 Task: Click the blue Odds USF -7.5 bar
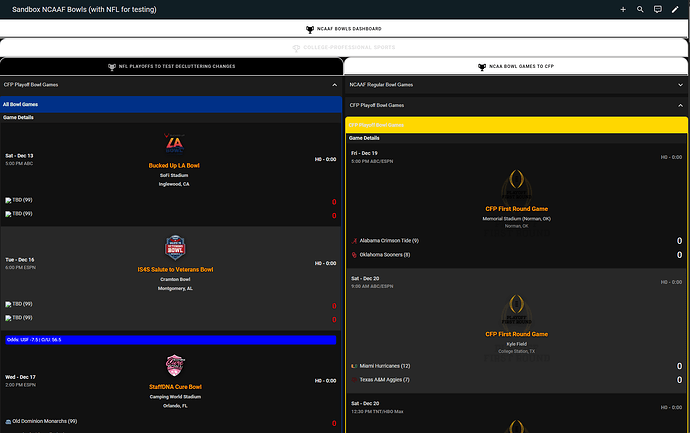click(x=171, y=340)
